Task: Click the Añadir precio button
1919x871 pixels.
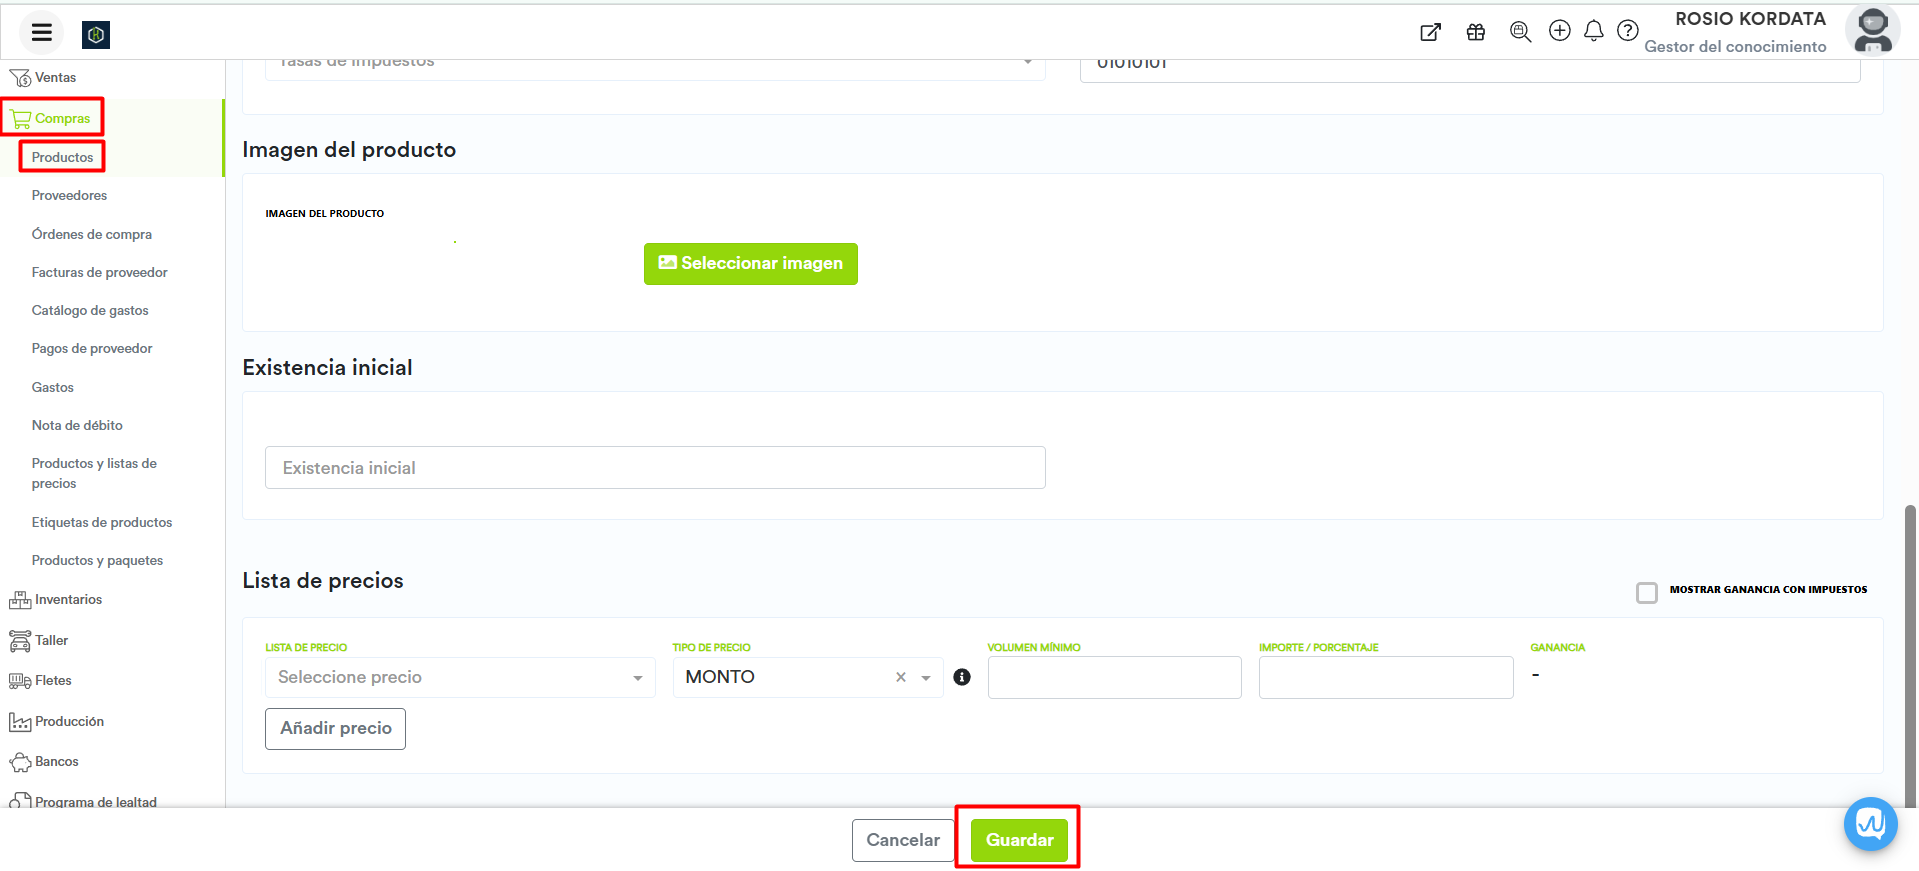Action: 335,728
